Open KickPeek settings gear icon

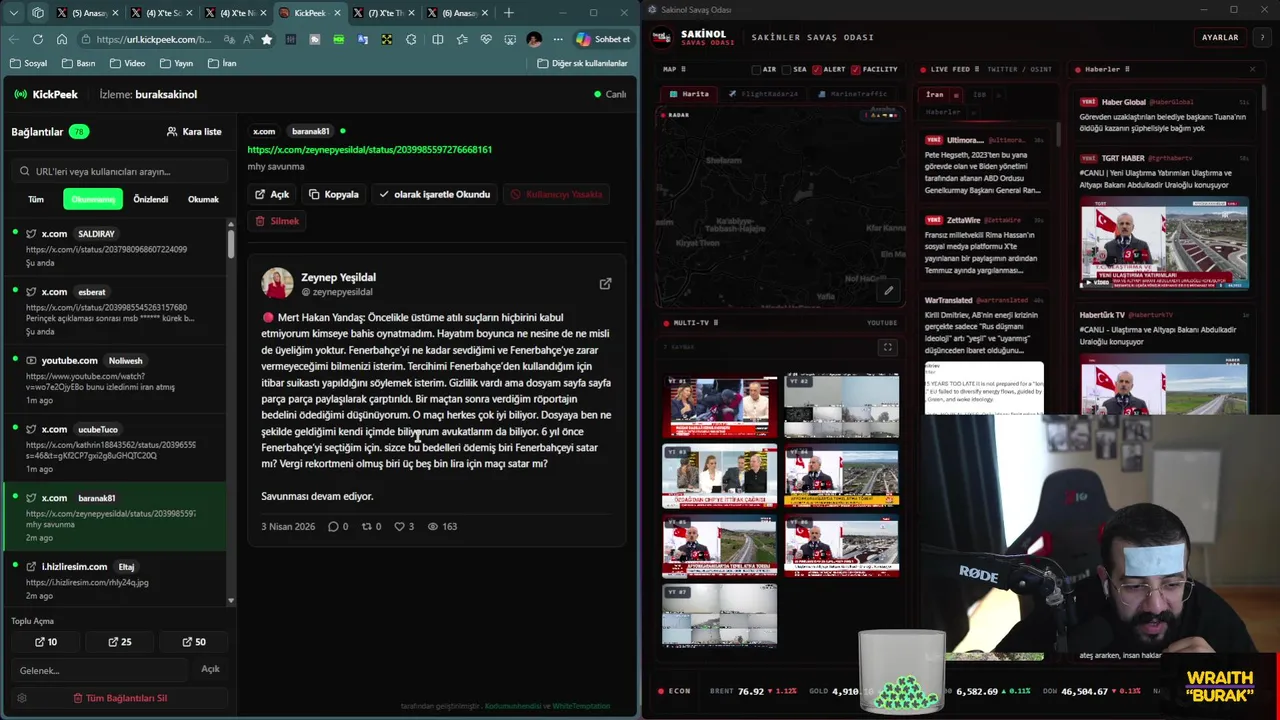click(x=22, y=698)
